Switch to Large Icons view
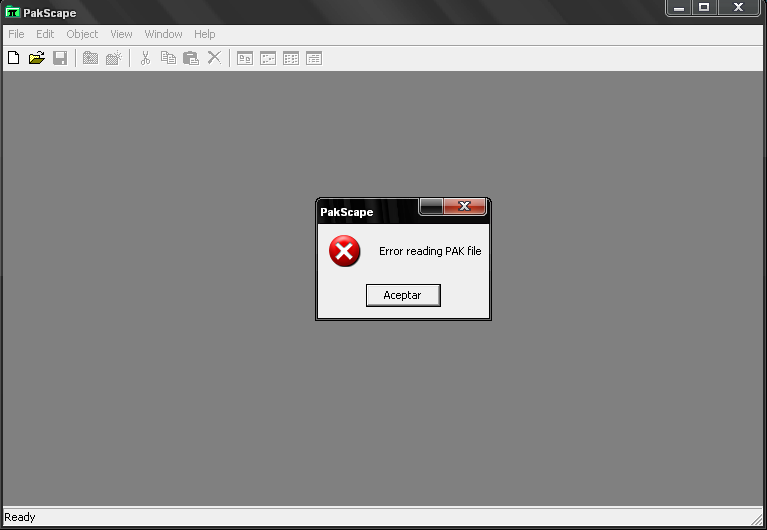The height and width of the screenshot is (530, 767). (245, 58)
